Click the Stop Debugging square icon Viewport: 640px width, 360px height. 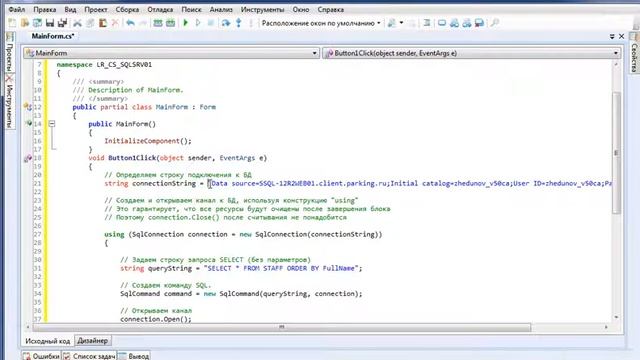(x=211, y=23)
